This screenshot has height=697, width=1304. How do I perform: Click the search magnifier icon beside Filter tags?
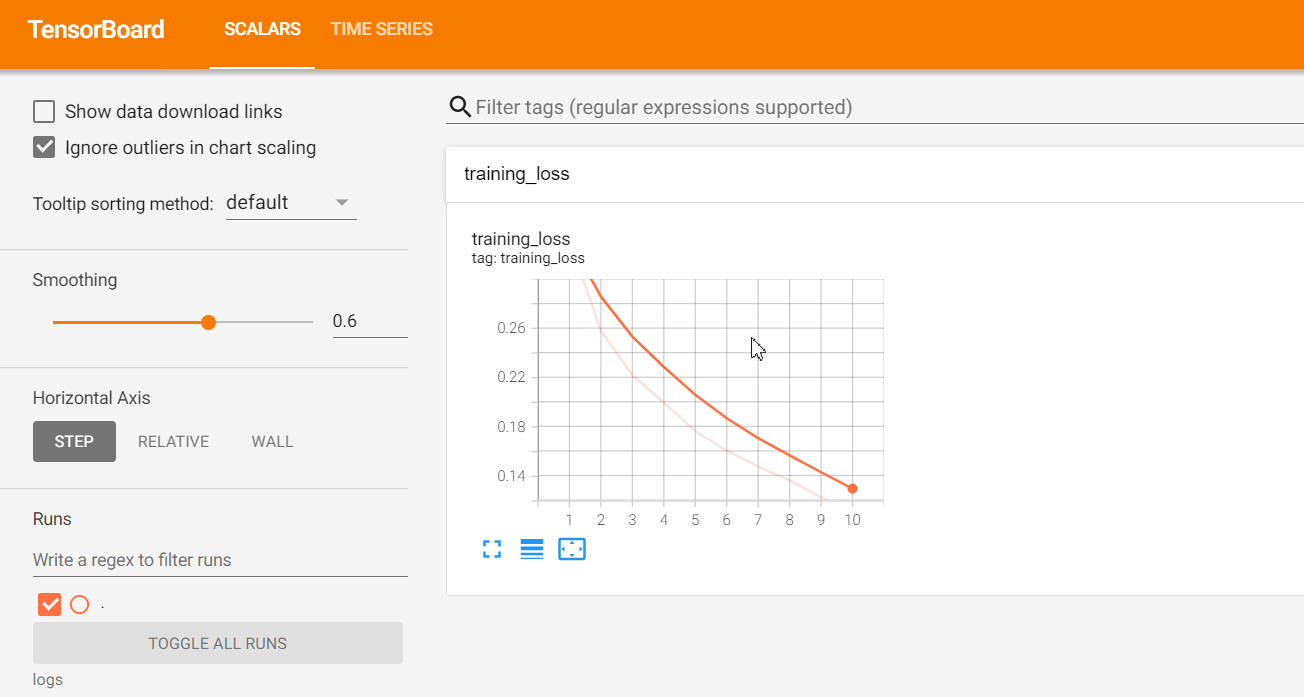pos(460,107)
